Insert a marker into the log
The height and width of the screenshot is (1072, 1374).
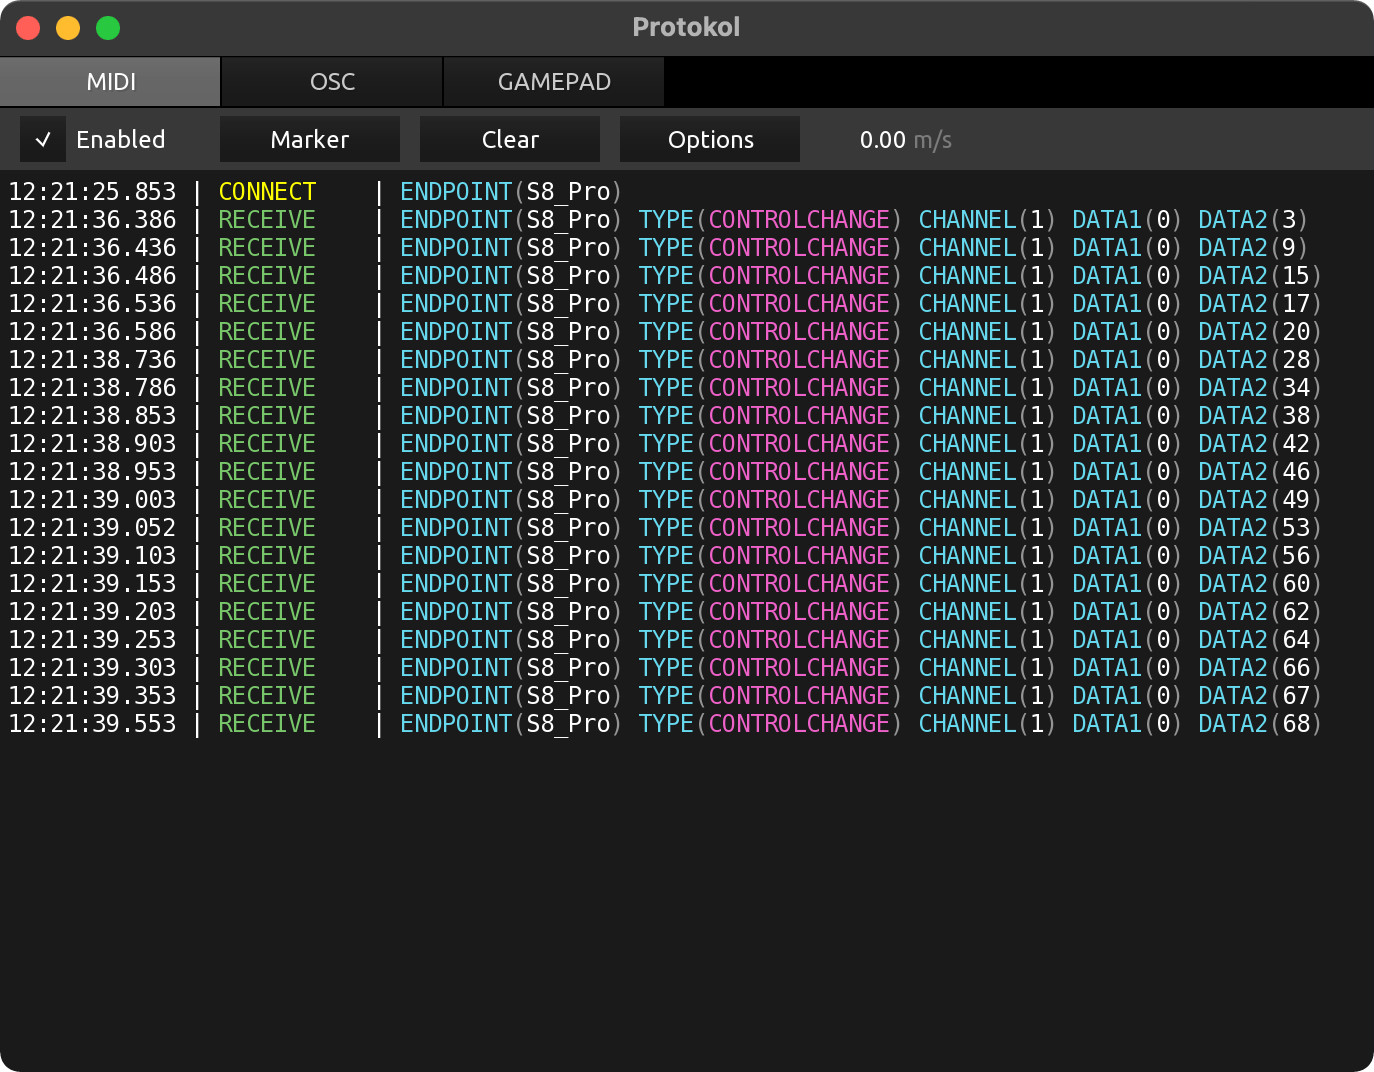click(309, 139)
